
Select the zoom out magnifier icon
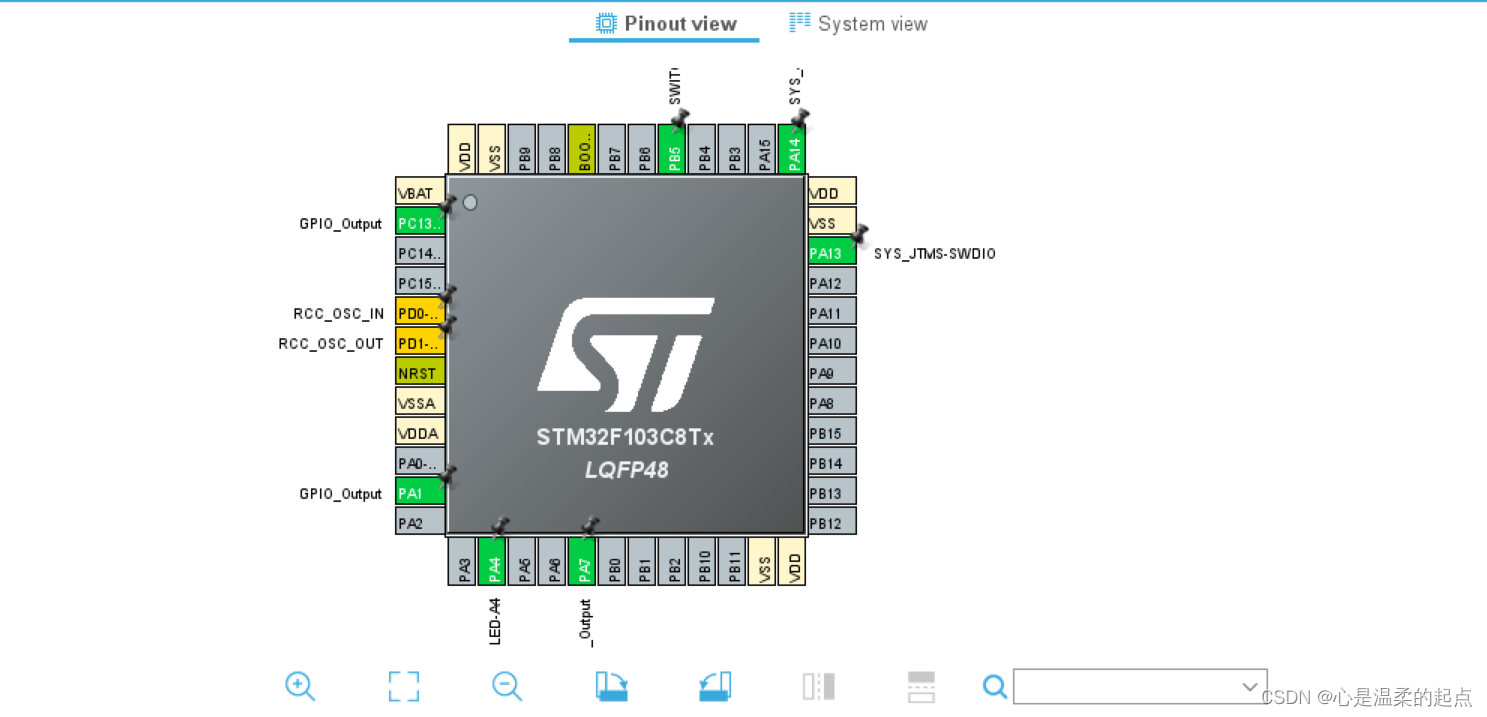pyautogui.click(x=506, y=687)
